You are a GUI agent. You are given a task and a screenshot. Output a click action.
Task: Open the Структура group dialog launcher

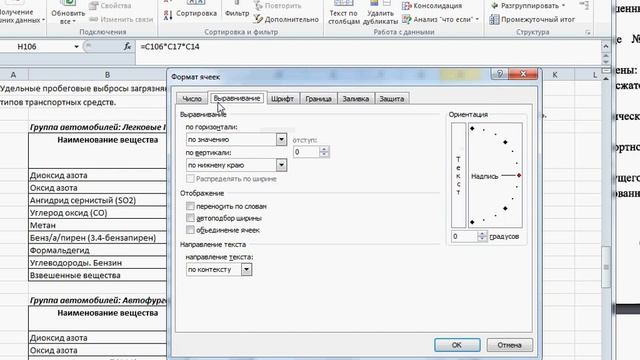[x=588, y=32]
